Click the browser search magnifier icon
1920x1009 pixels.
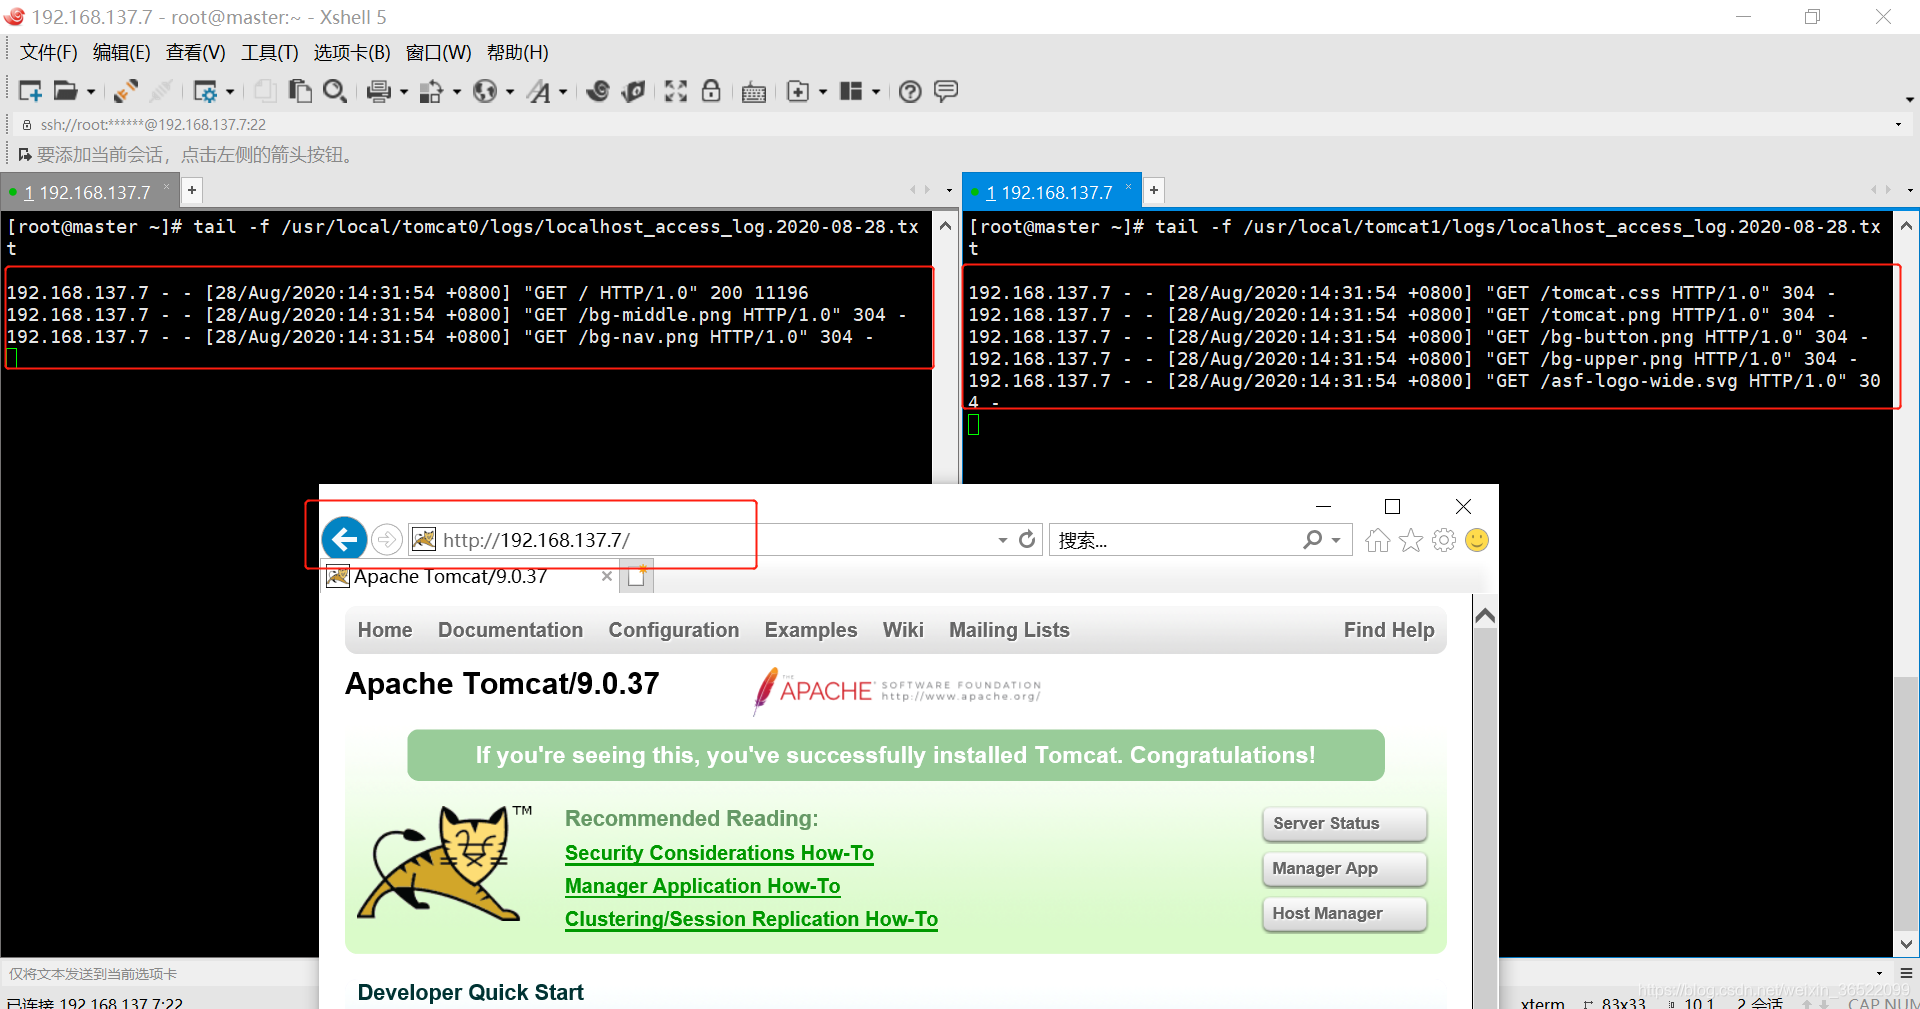pos(1313,540)
